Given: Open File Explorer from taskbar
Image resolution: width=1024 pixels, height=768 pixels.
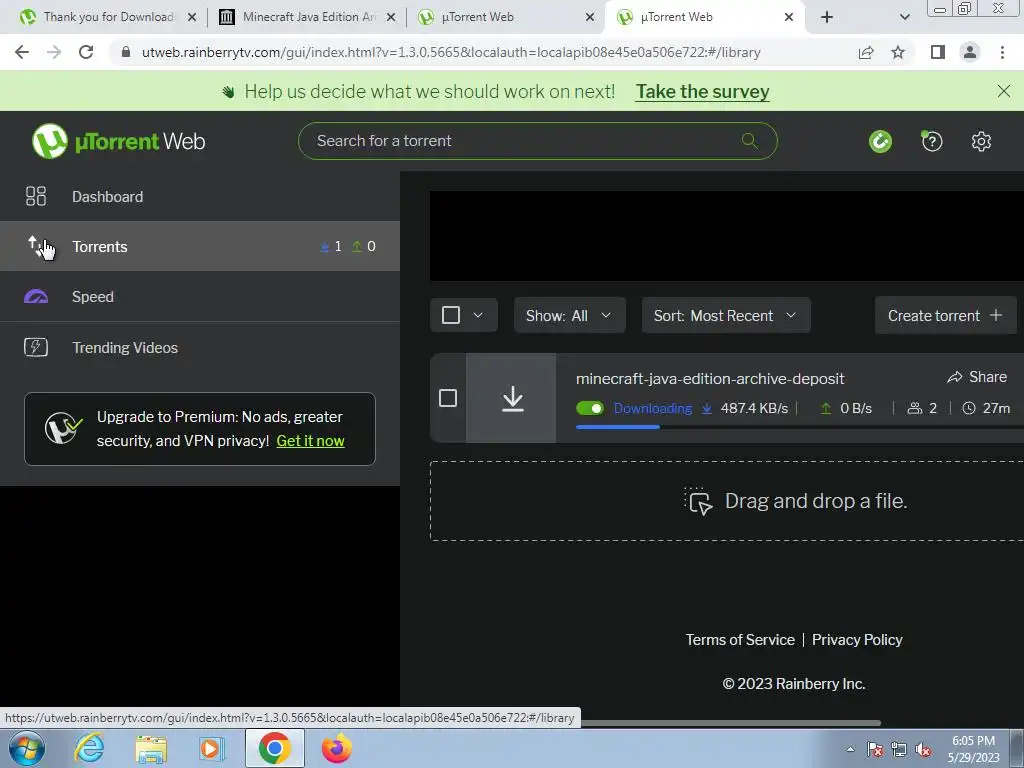Looking at the screenshot, I should tap(151, 749).
